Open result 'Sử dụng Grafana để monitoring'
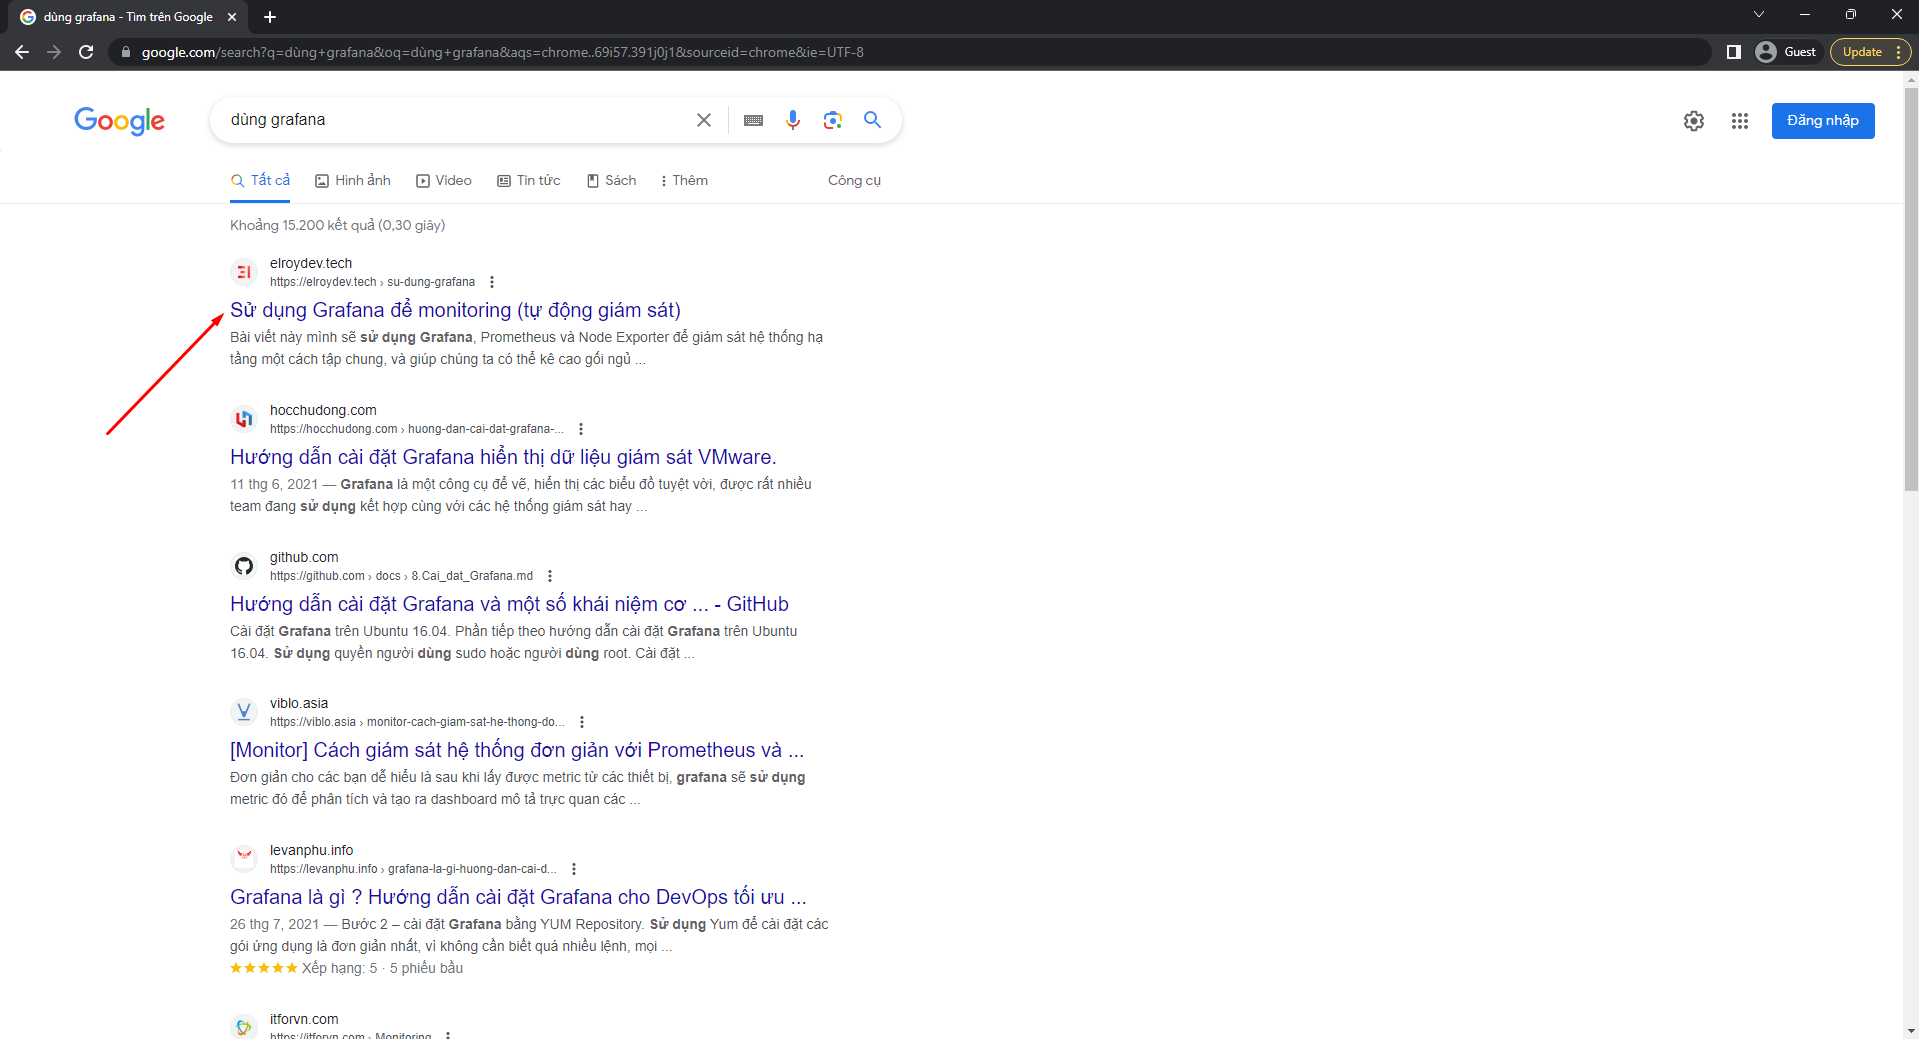This screenshot has width=1919, height=1039. pyautogui.click(x=455, y=310)
